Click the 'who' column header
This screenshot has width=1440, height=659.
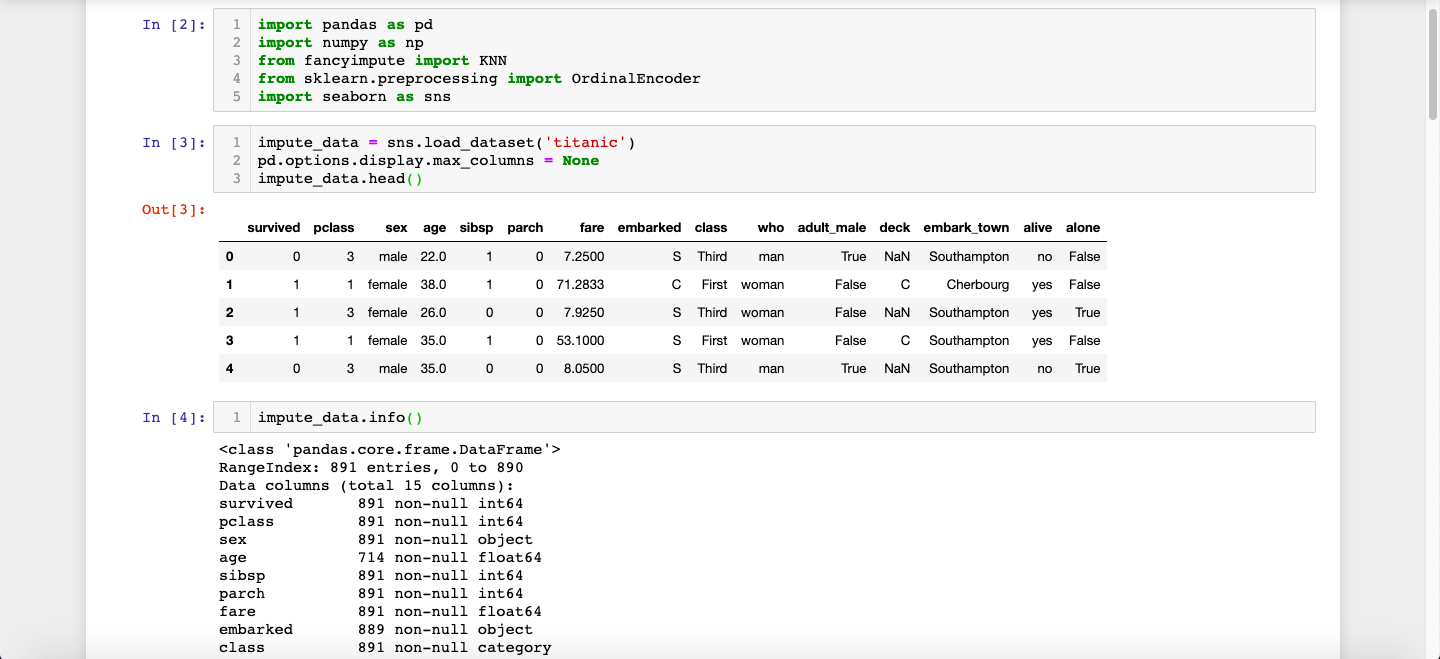[x=771, y=228]
